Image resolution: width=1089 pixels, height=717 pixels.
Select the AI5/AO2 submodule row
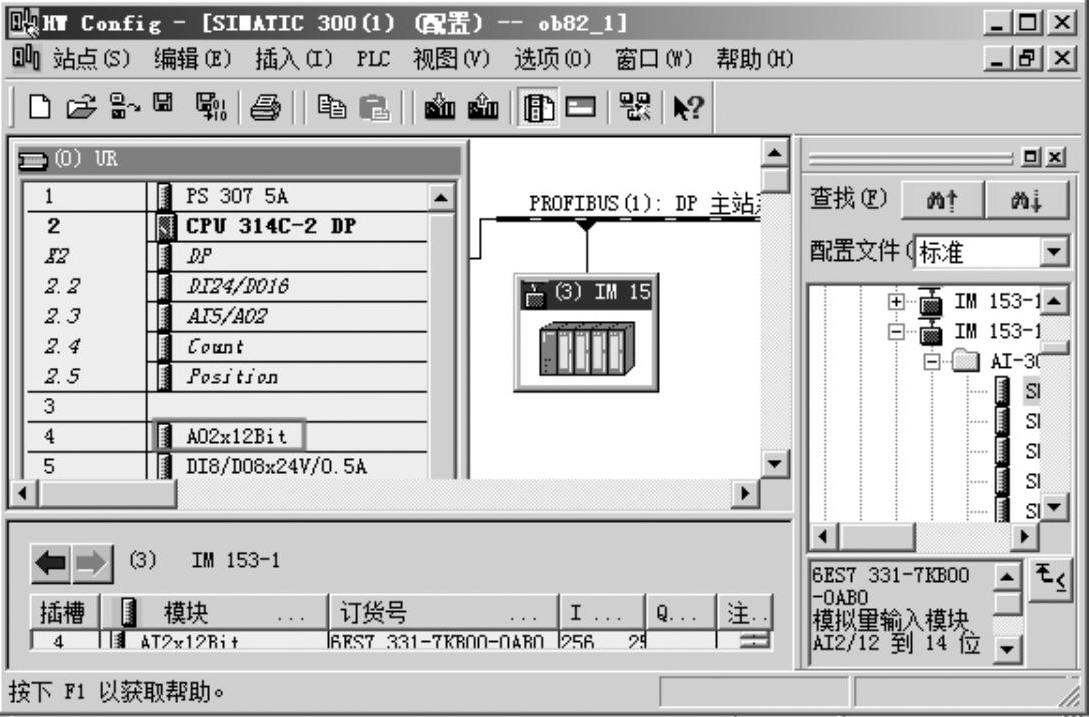[226, 317]
